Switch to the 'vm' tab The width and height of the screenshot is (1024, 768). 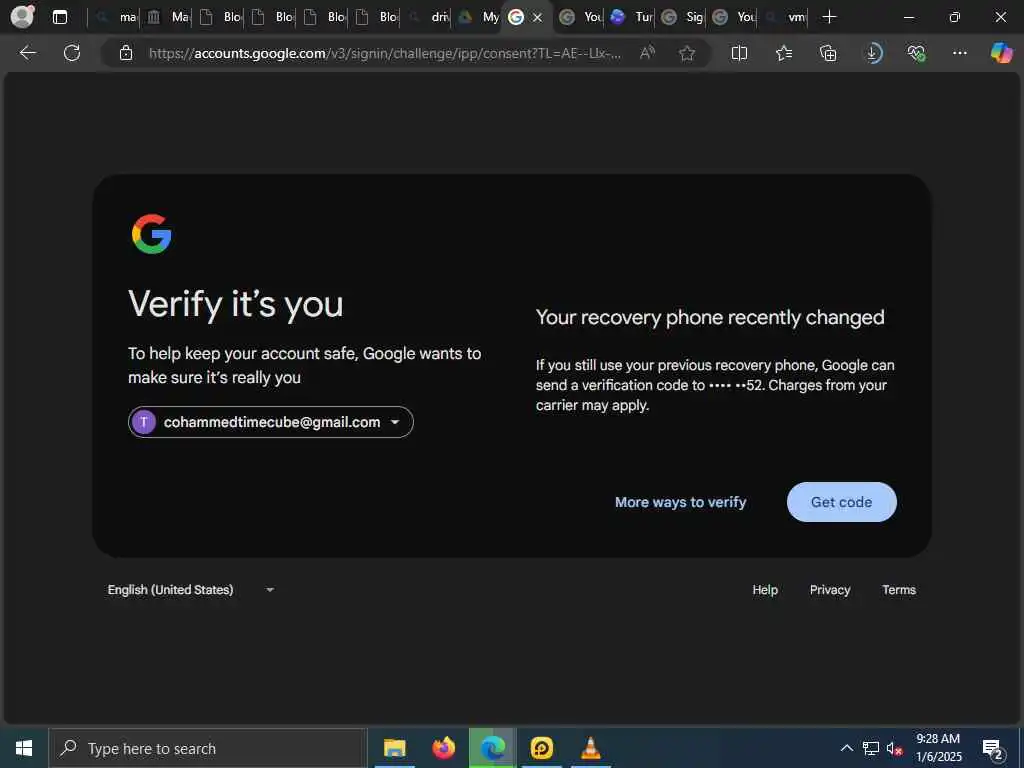(785, 17)
